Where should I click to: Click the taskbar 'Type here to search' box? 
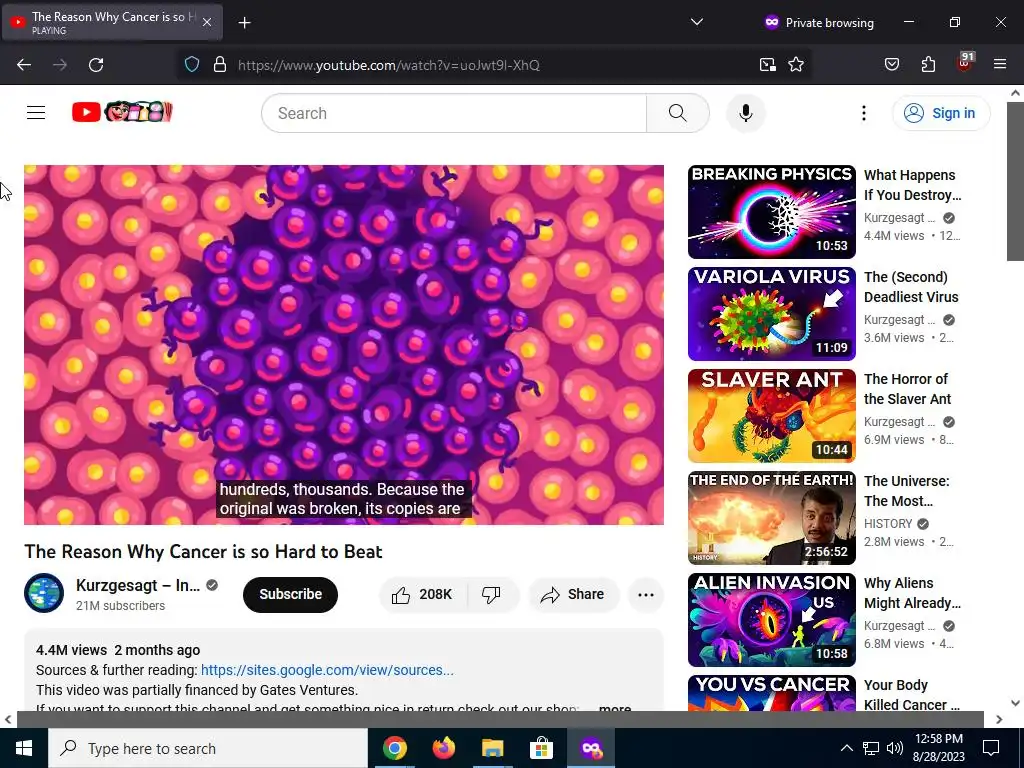(208, 748)
